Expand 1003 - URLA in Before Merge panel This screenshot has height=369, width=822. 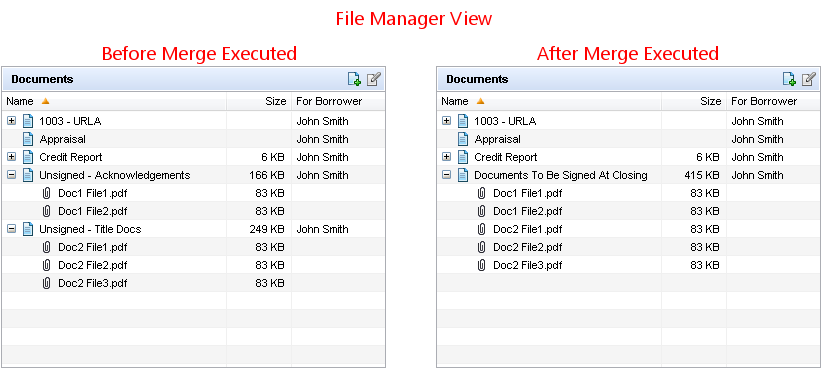pos(12,121)
